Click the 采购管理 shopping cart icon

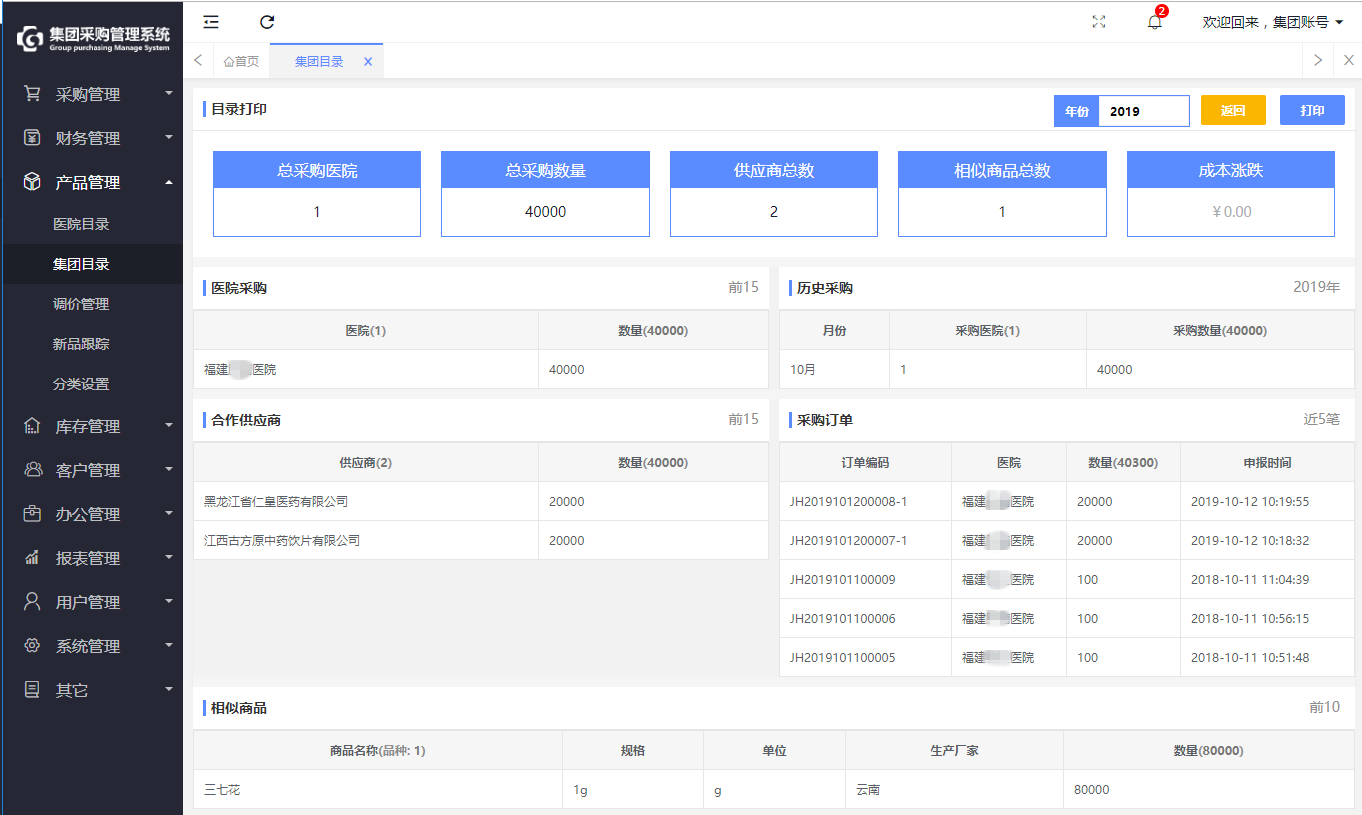pos(32,94)
